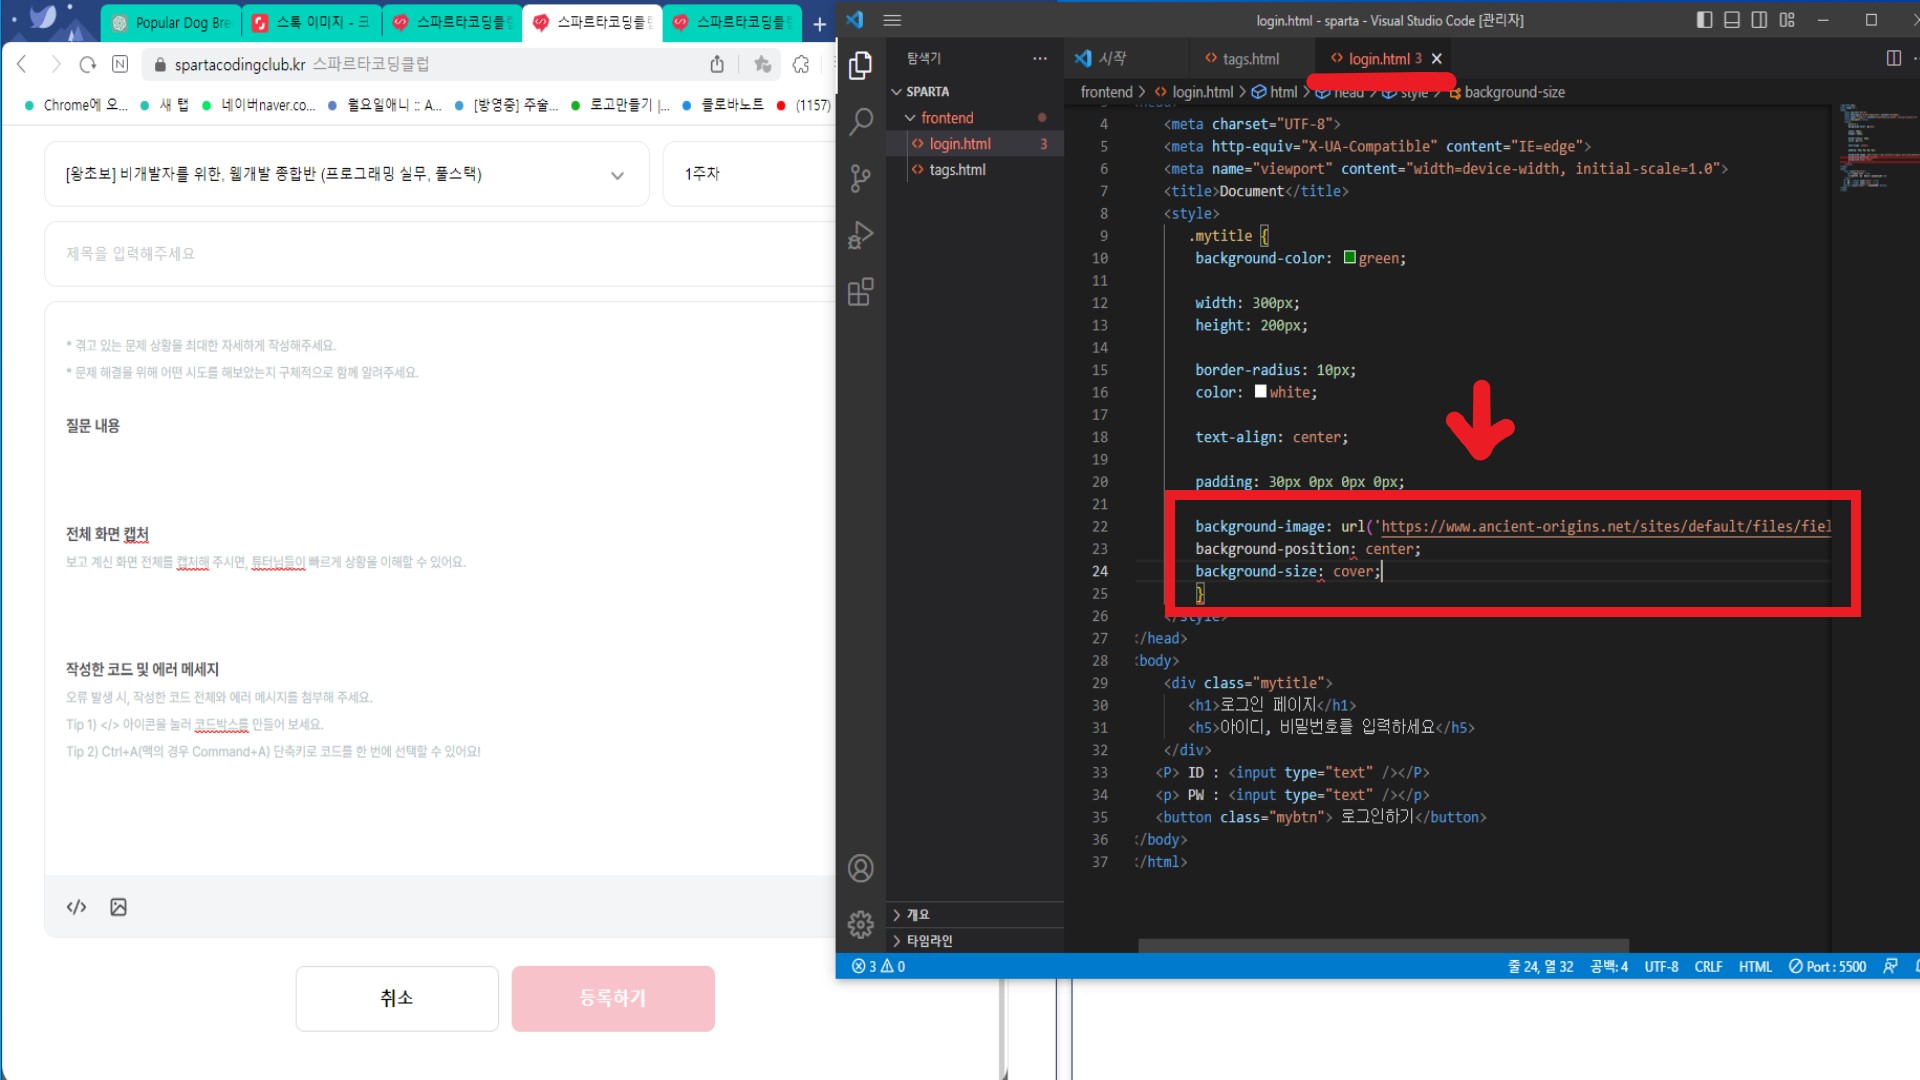Share the page via address bar icon
Viewport: 1920px width, 1080px height.
coord(717,64)
